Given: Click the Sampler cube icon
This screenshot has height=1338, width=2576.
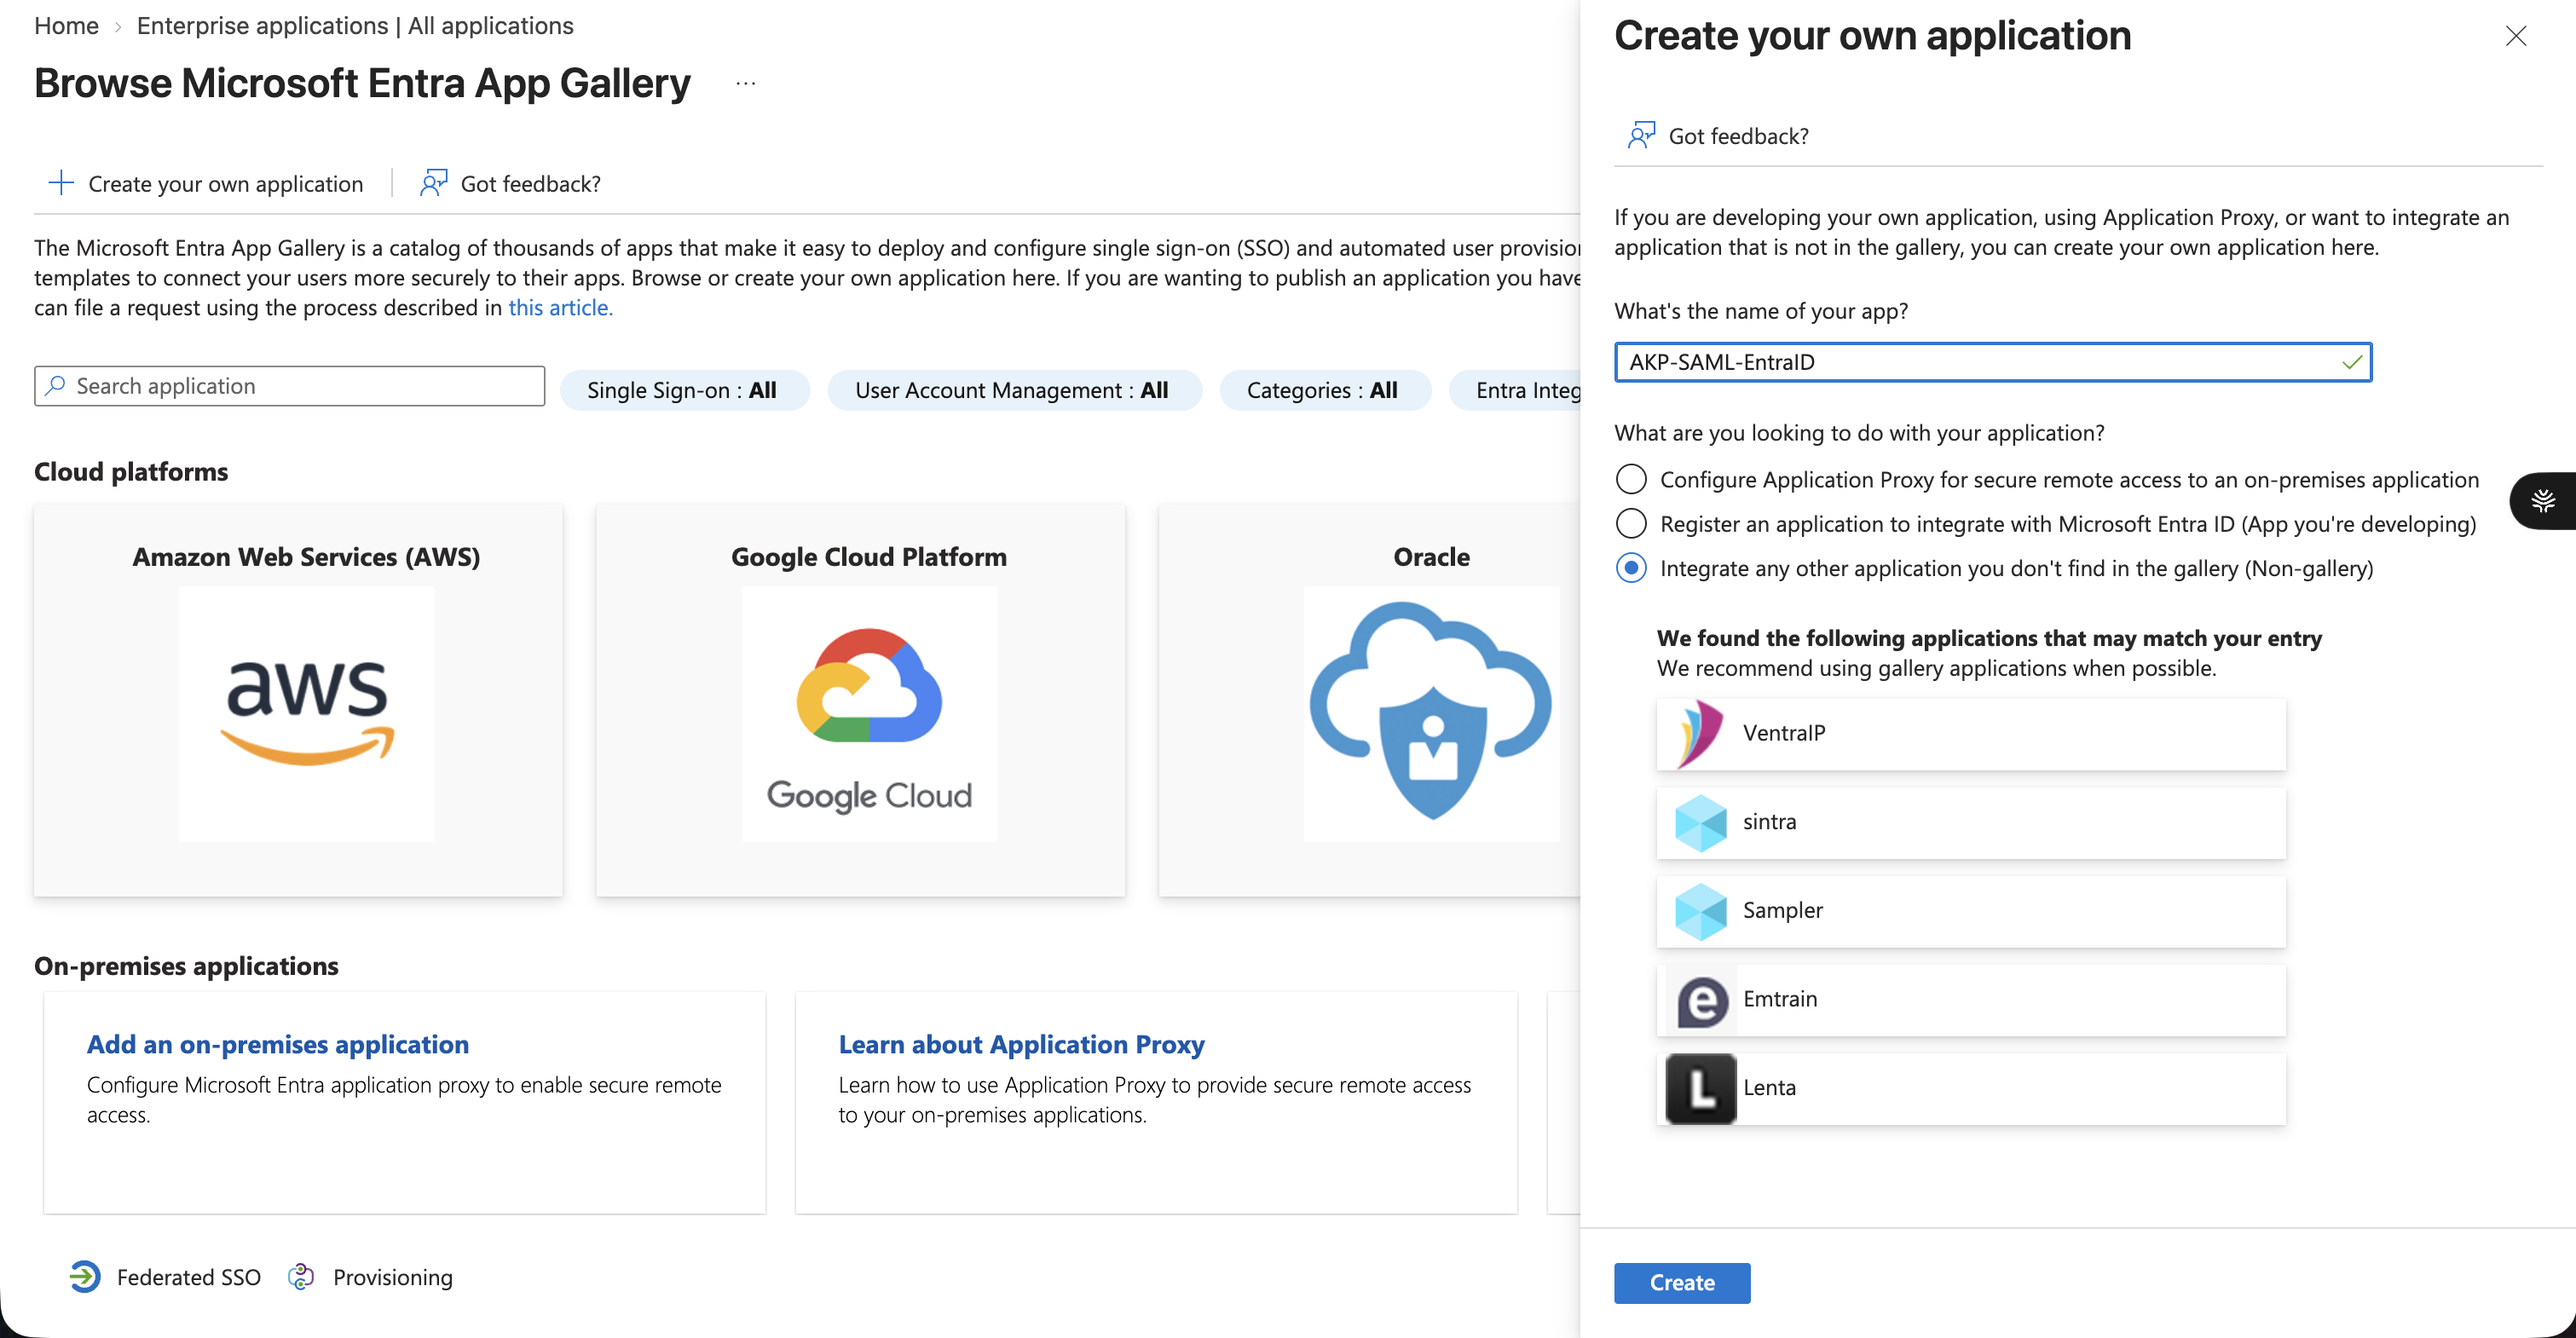Looking at the screenshot, I should [x=1701, y=911].
